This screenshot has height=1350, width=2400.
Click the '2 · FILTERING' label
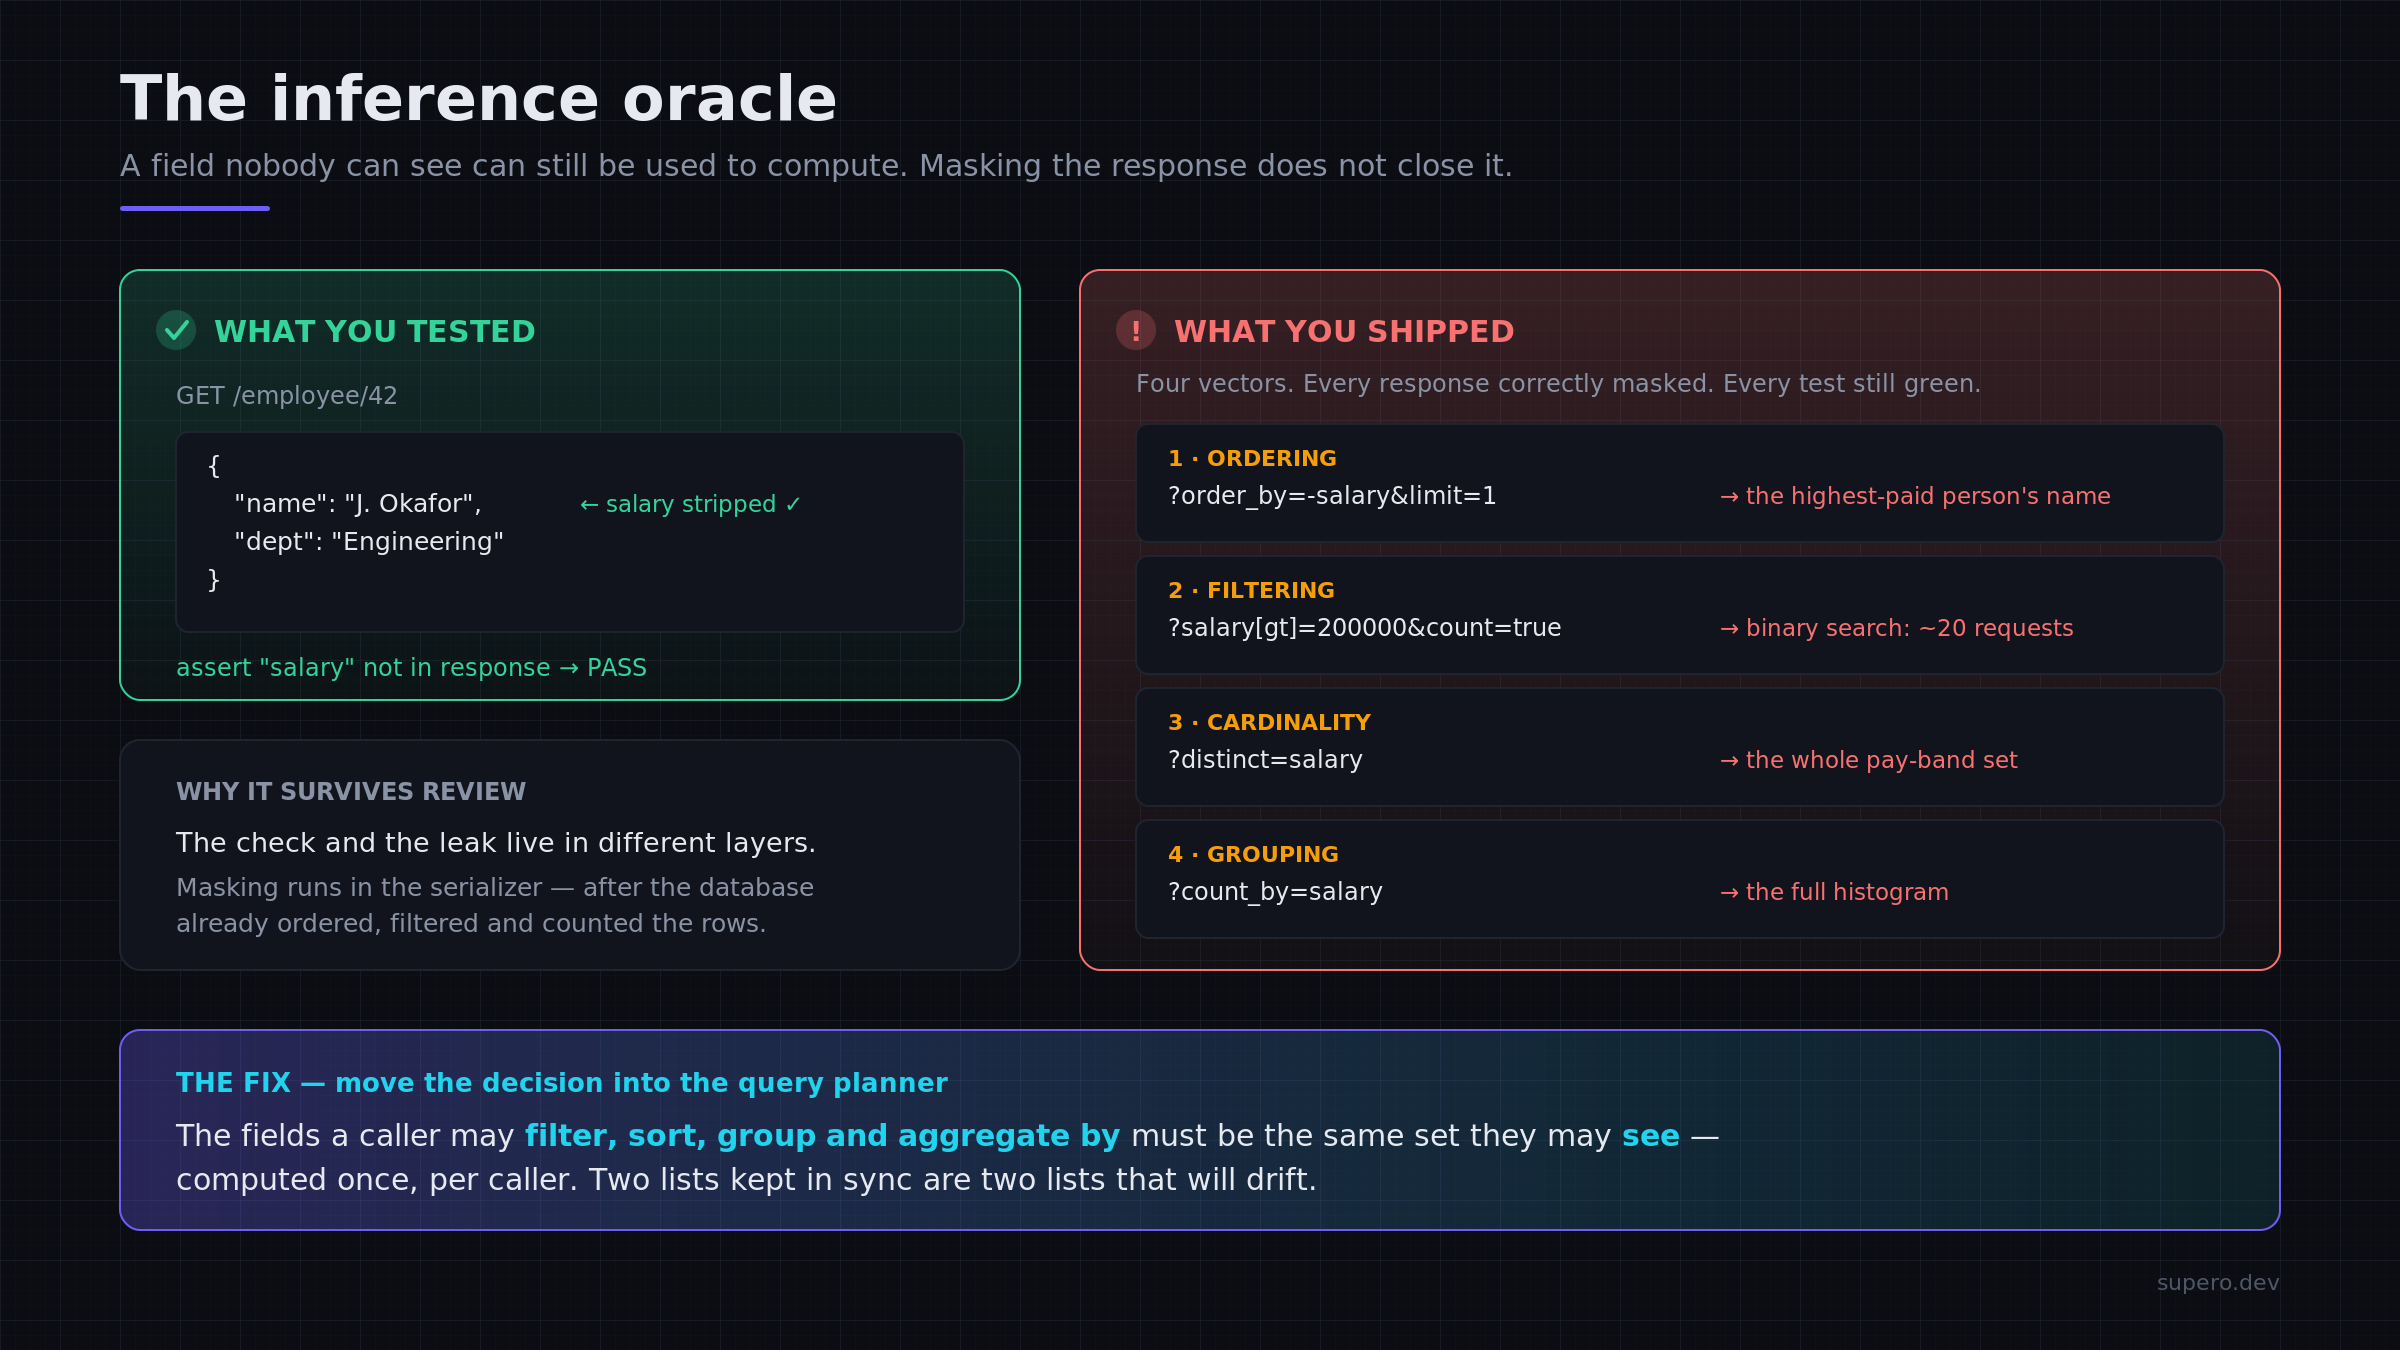[1251, 590]
